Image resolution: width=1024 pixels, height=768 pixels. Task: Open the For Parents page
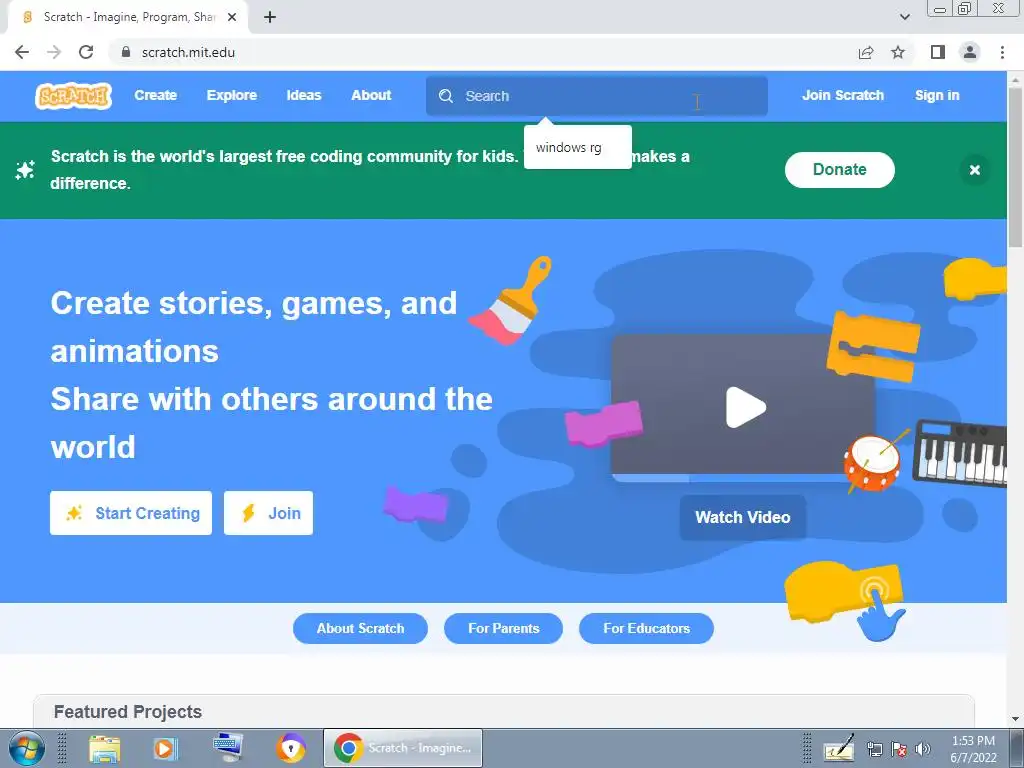point(504,628)
